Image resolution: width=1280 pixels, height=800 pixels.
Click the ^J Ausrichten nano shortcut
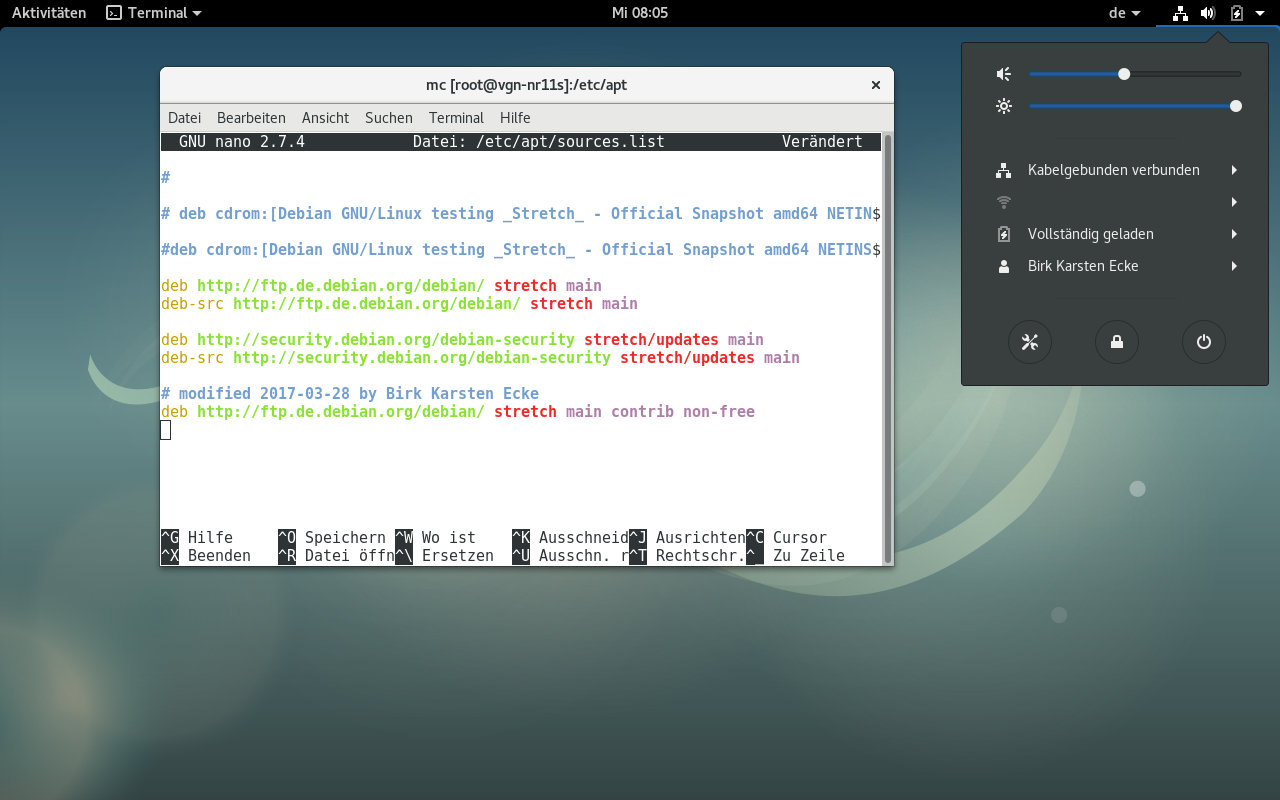pyautogui.click(x=687, y=538)
